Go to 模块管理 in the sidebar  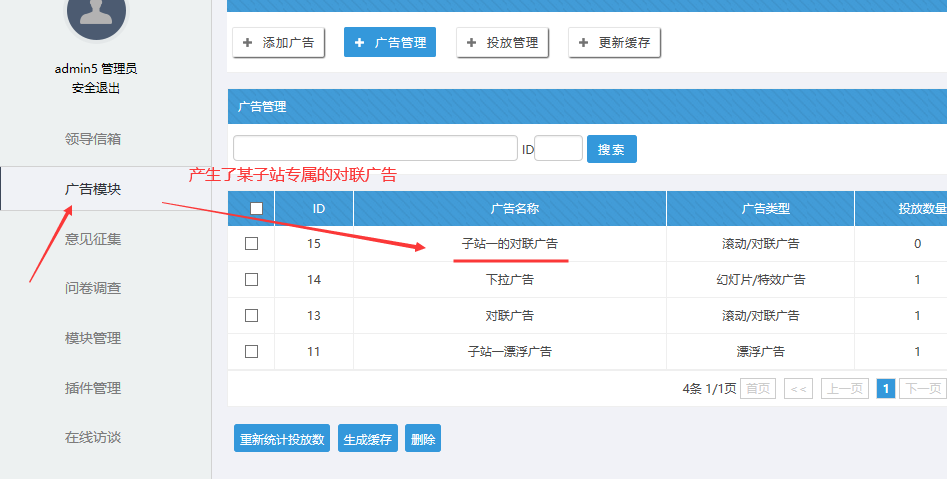pos(93,338)
